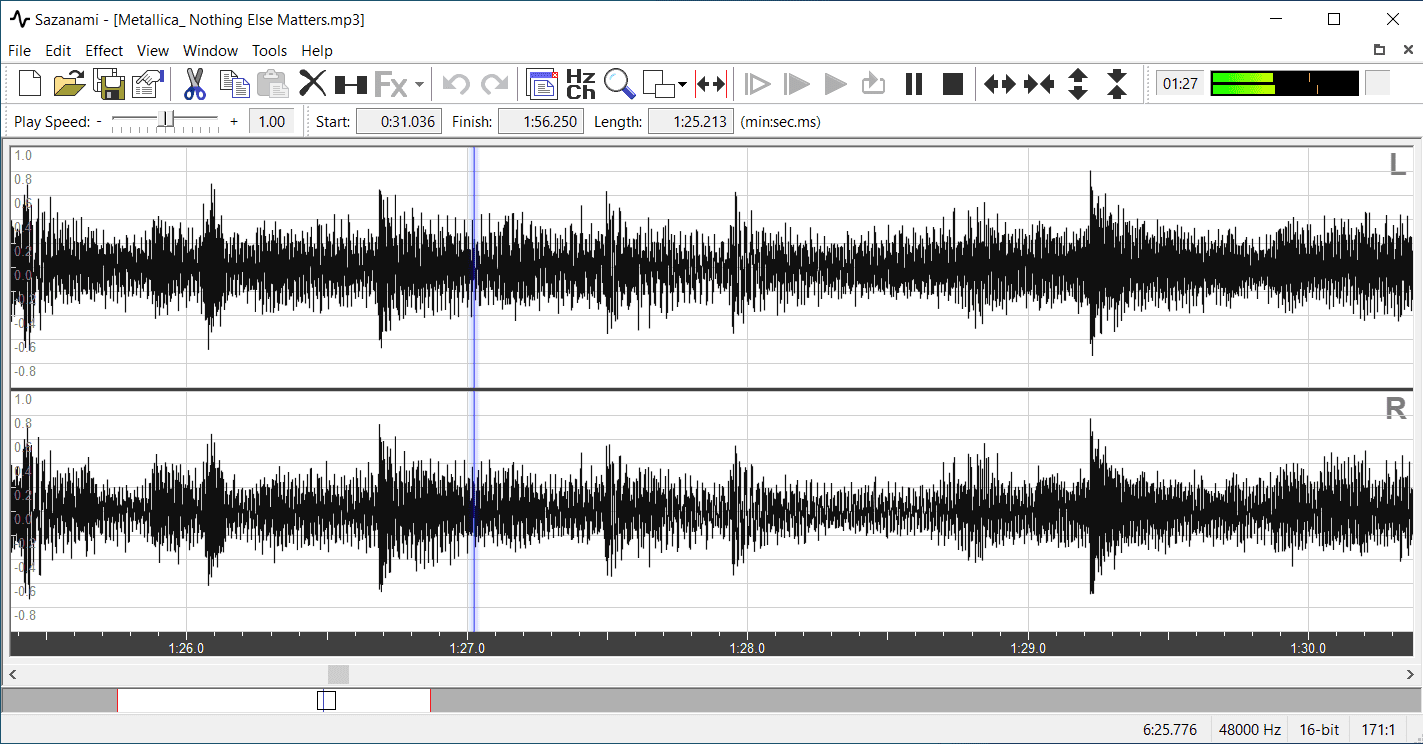This screenshot has width=1423, height=744.
Task: Select the magnifying glass zoom tool
Action: click(620, 83)
